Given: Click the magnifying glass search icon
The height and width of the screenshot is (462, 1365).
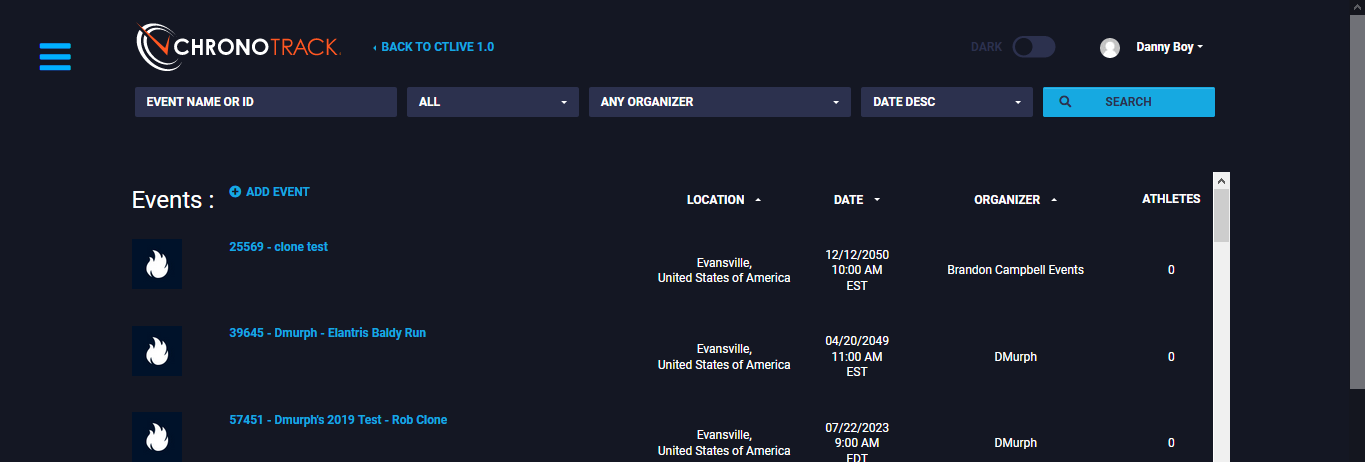Looking at the screenshot, I should pyautogui.click(x=1065, y=102).
